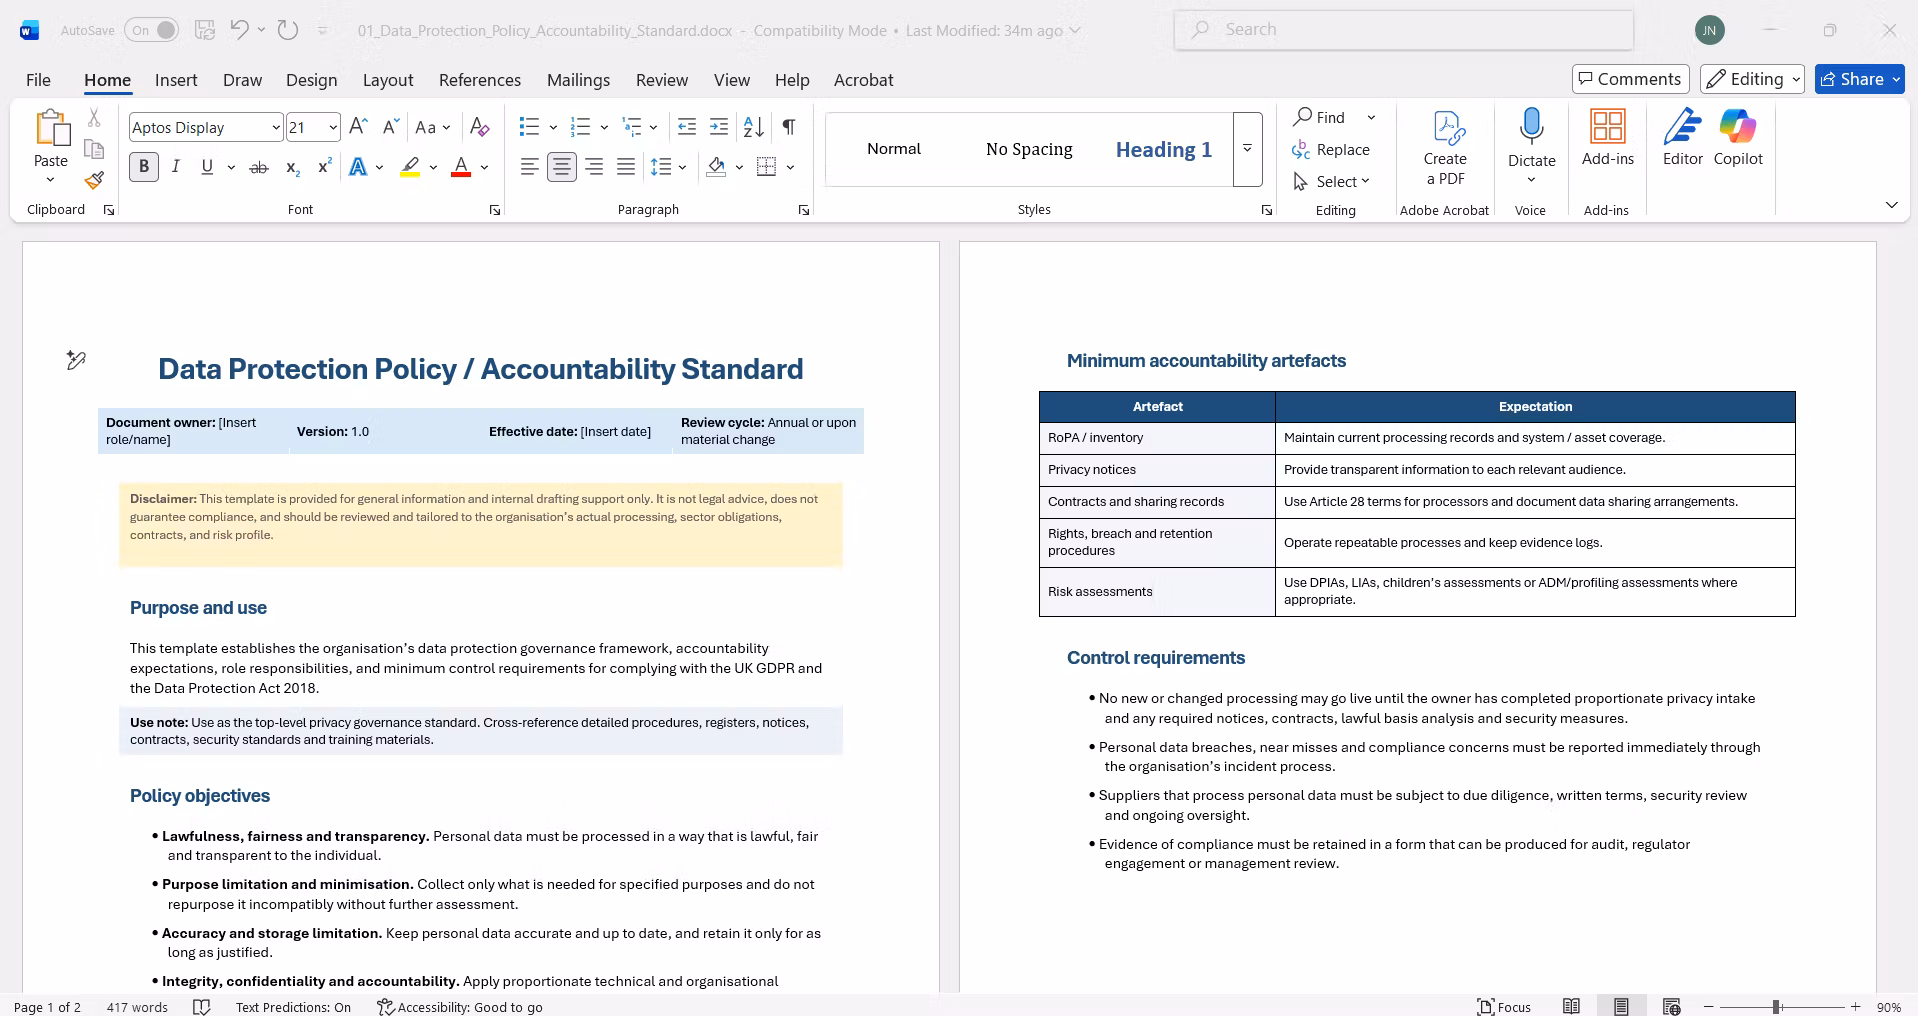Viewport: 1918px width, 1016px height.
Task: Sort the selected text
Action: click(754, 127)
